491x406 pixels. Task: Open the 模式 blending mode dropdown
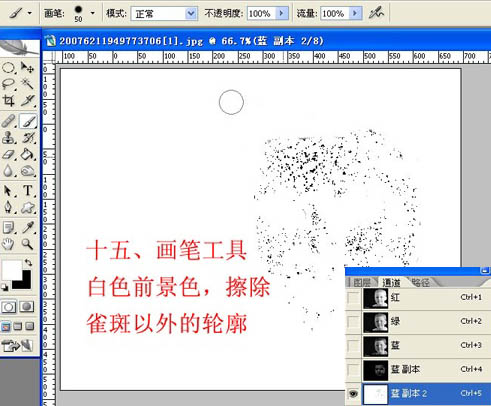tap(164, 14)
